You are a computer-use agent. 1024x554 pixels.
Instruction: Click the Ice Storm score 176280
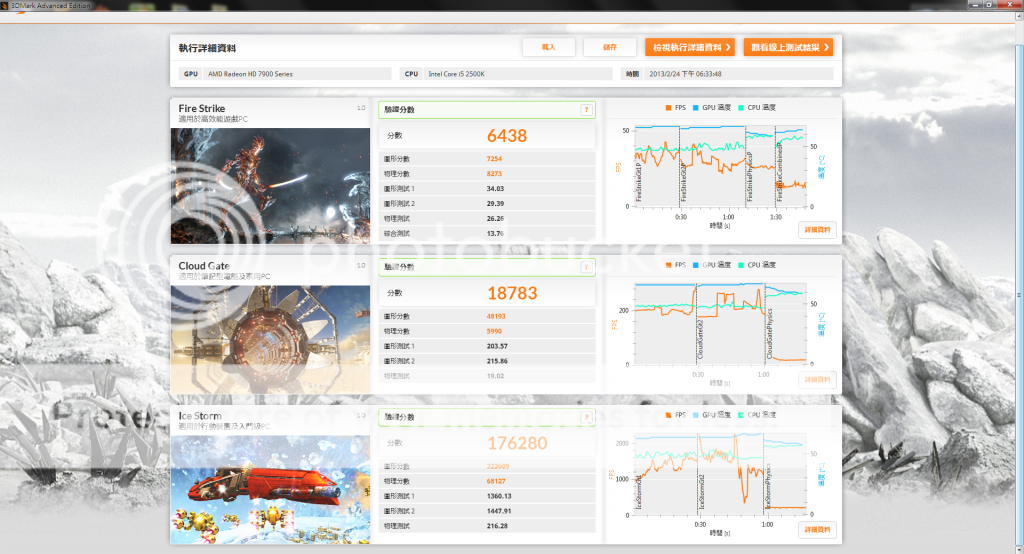pos(517,444)
